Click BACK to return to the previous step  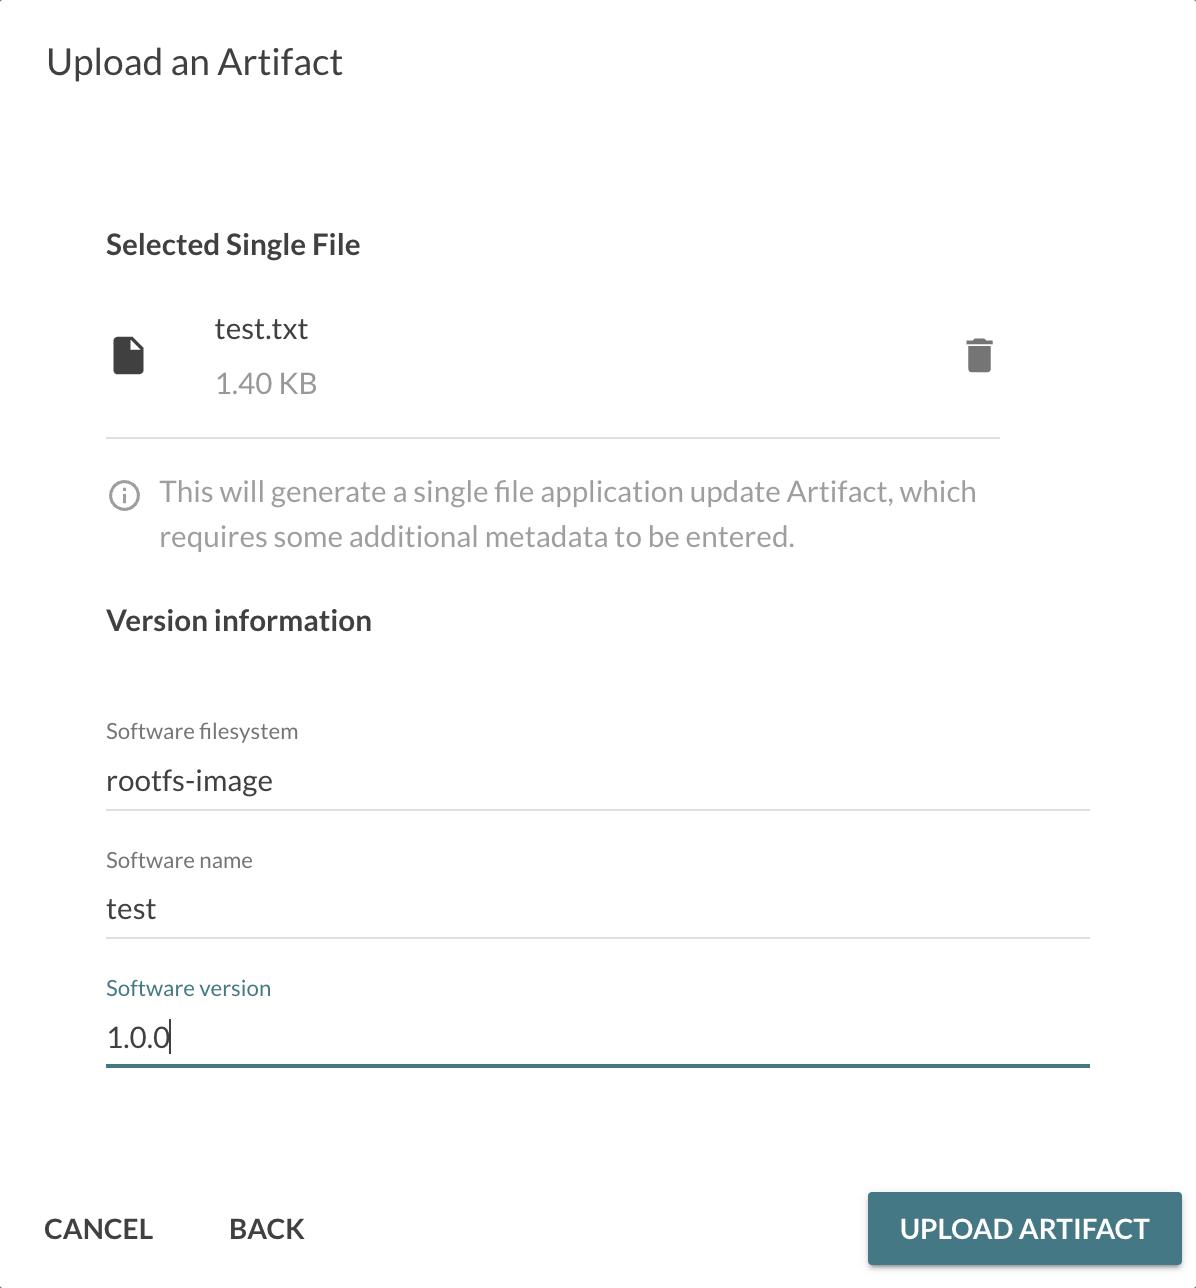pos(266,1228)
